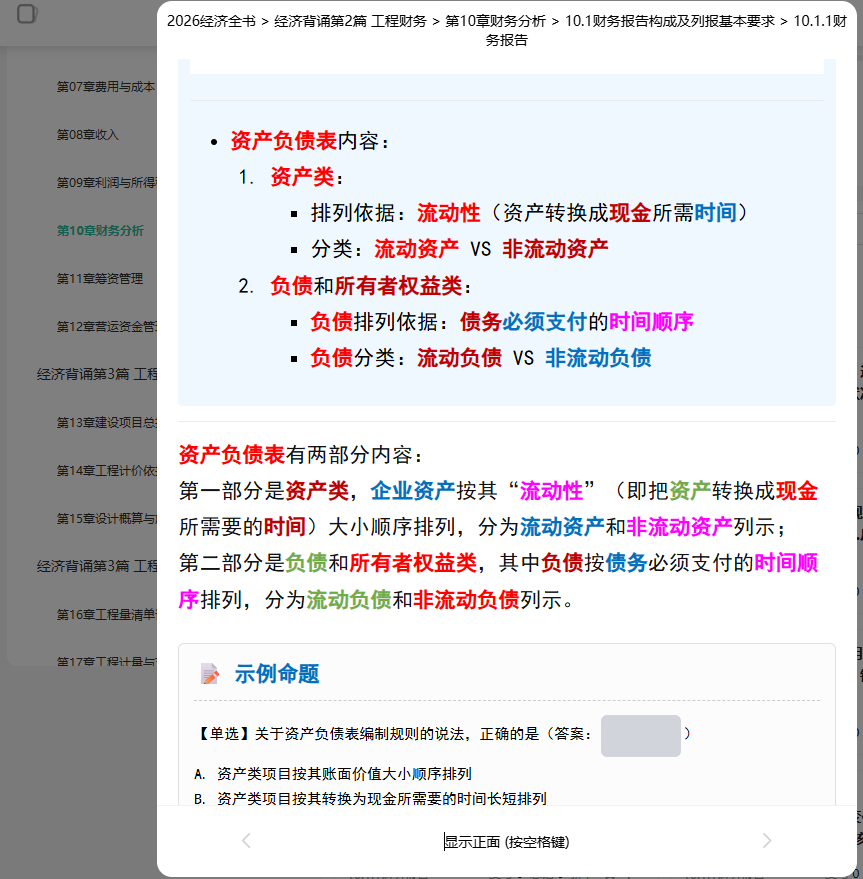
Task: Expand the second 经济背诵第3篇 section above 第16章
Action: click(x=97, y=566)
